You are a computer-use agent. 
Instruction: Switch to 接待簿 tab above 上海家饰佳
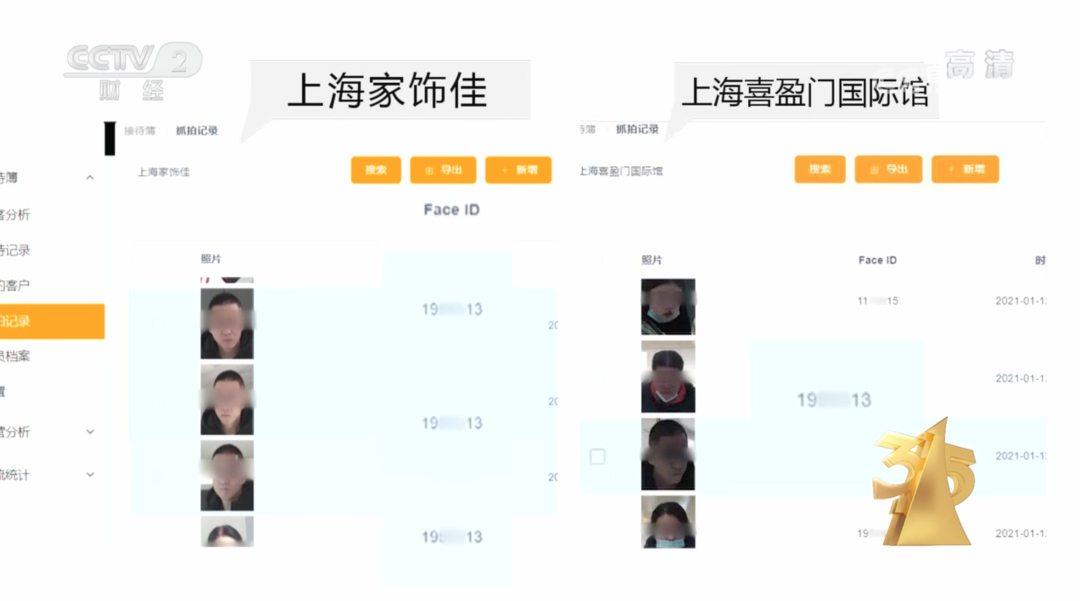[x=140, y=131]
